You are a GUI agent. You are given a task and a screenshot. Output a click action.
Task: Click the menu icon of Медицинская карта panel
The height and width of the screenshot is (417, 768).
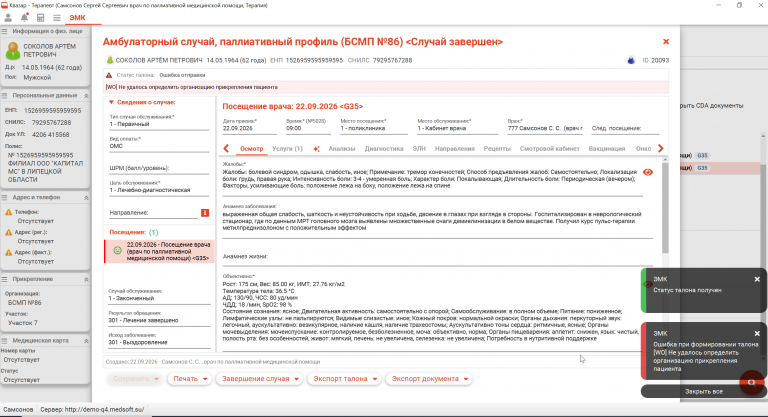pyautogui.click(x=4, y=341)
